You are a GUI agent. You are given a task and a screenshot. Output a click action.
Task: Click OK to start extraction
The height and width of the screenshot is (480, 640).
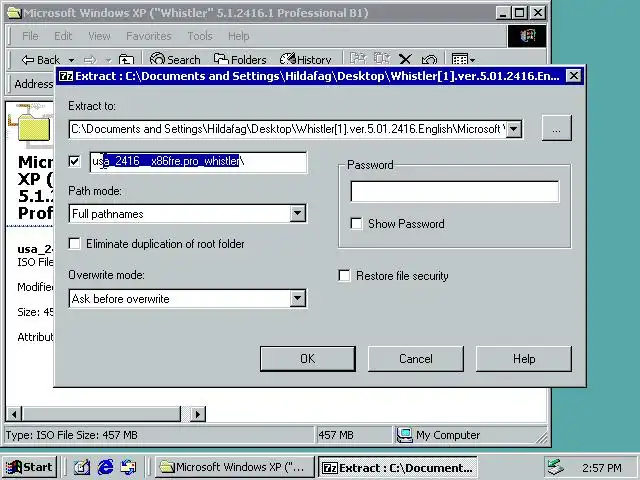click(307, 359)
